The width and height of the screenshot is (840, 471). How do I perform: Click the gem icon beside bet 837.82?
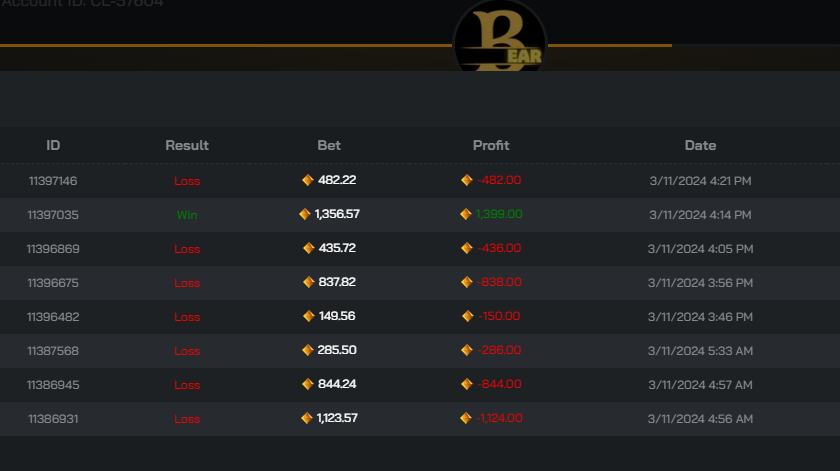point(309,282)
